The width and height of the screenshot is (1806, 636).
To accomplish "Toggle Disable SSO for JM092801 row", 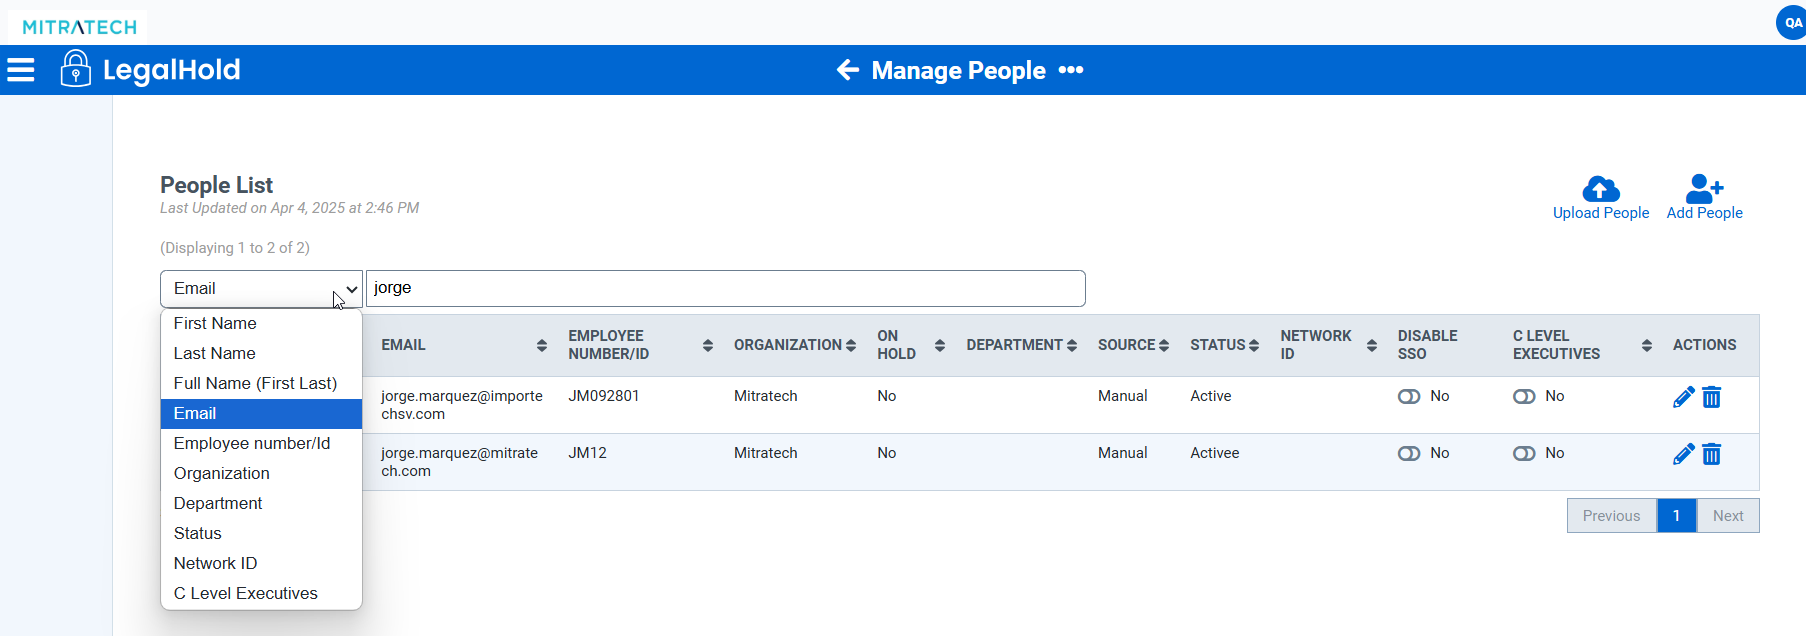I will coord(1409,397).
